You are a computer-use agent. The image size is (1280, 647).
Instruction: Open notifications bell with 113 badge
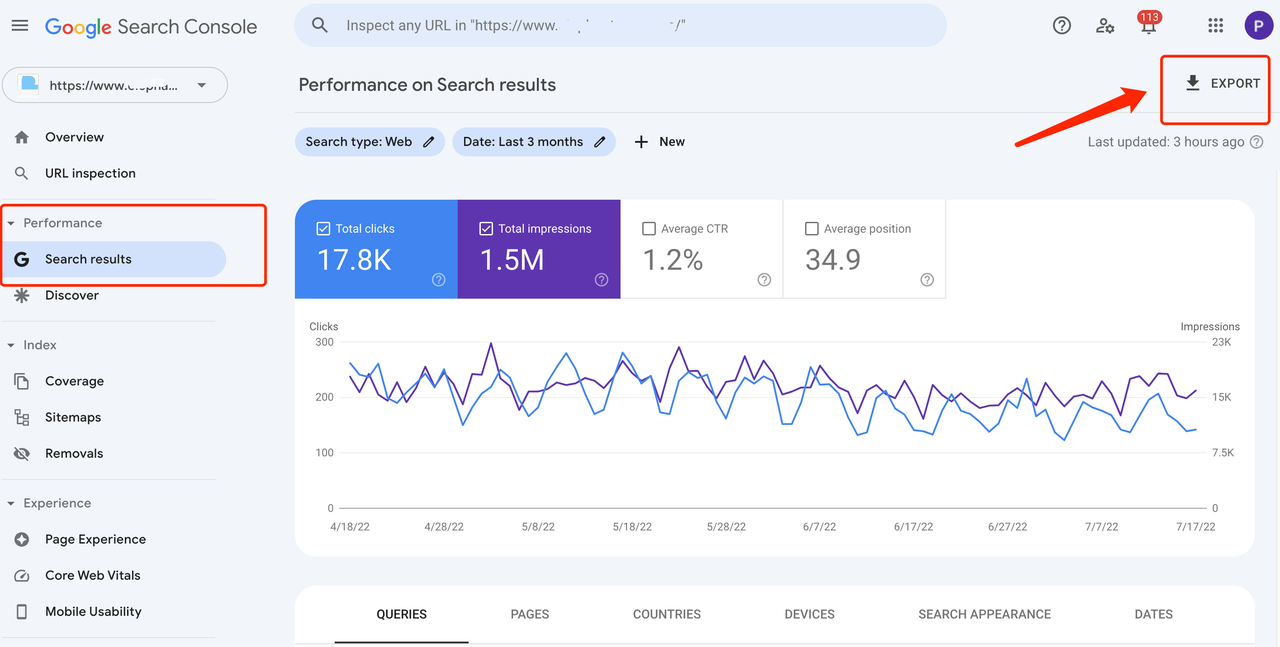point(1148,24)
